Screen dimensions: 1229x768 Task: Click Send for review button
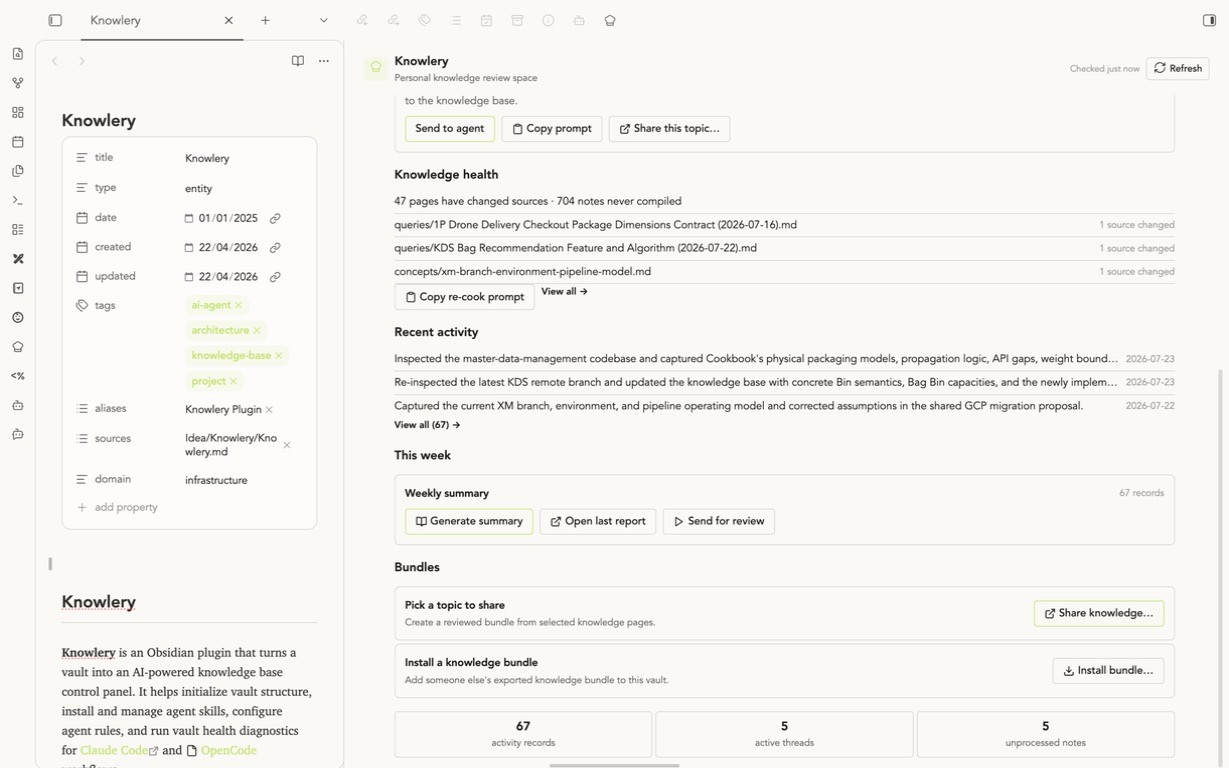pos(719,522)
